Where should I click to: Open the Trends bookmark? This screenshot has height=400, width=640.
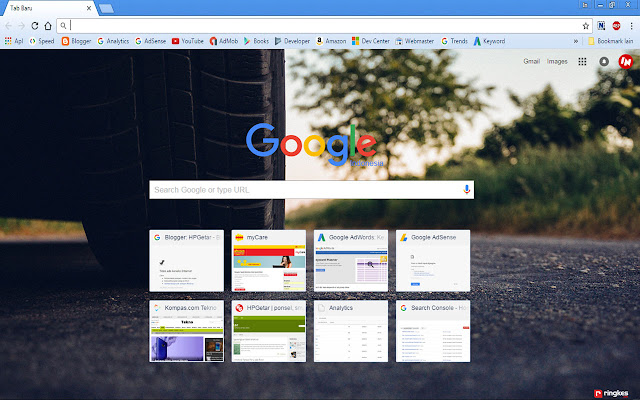pyautogui.click(x=454, y=41)
